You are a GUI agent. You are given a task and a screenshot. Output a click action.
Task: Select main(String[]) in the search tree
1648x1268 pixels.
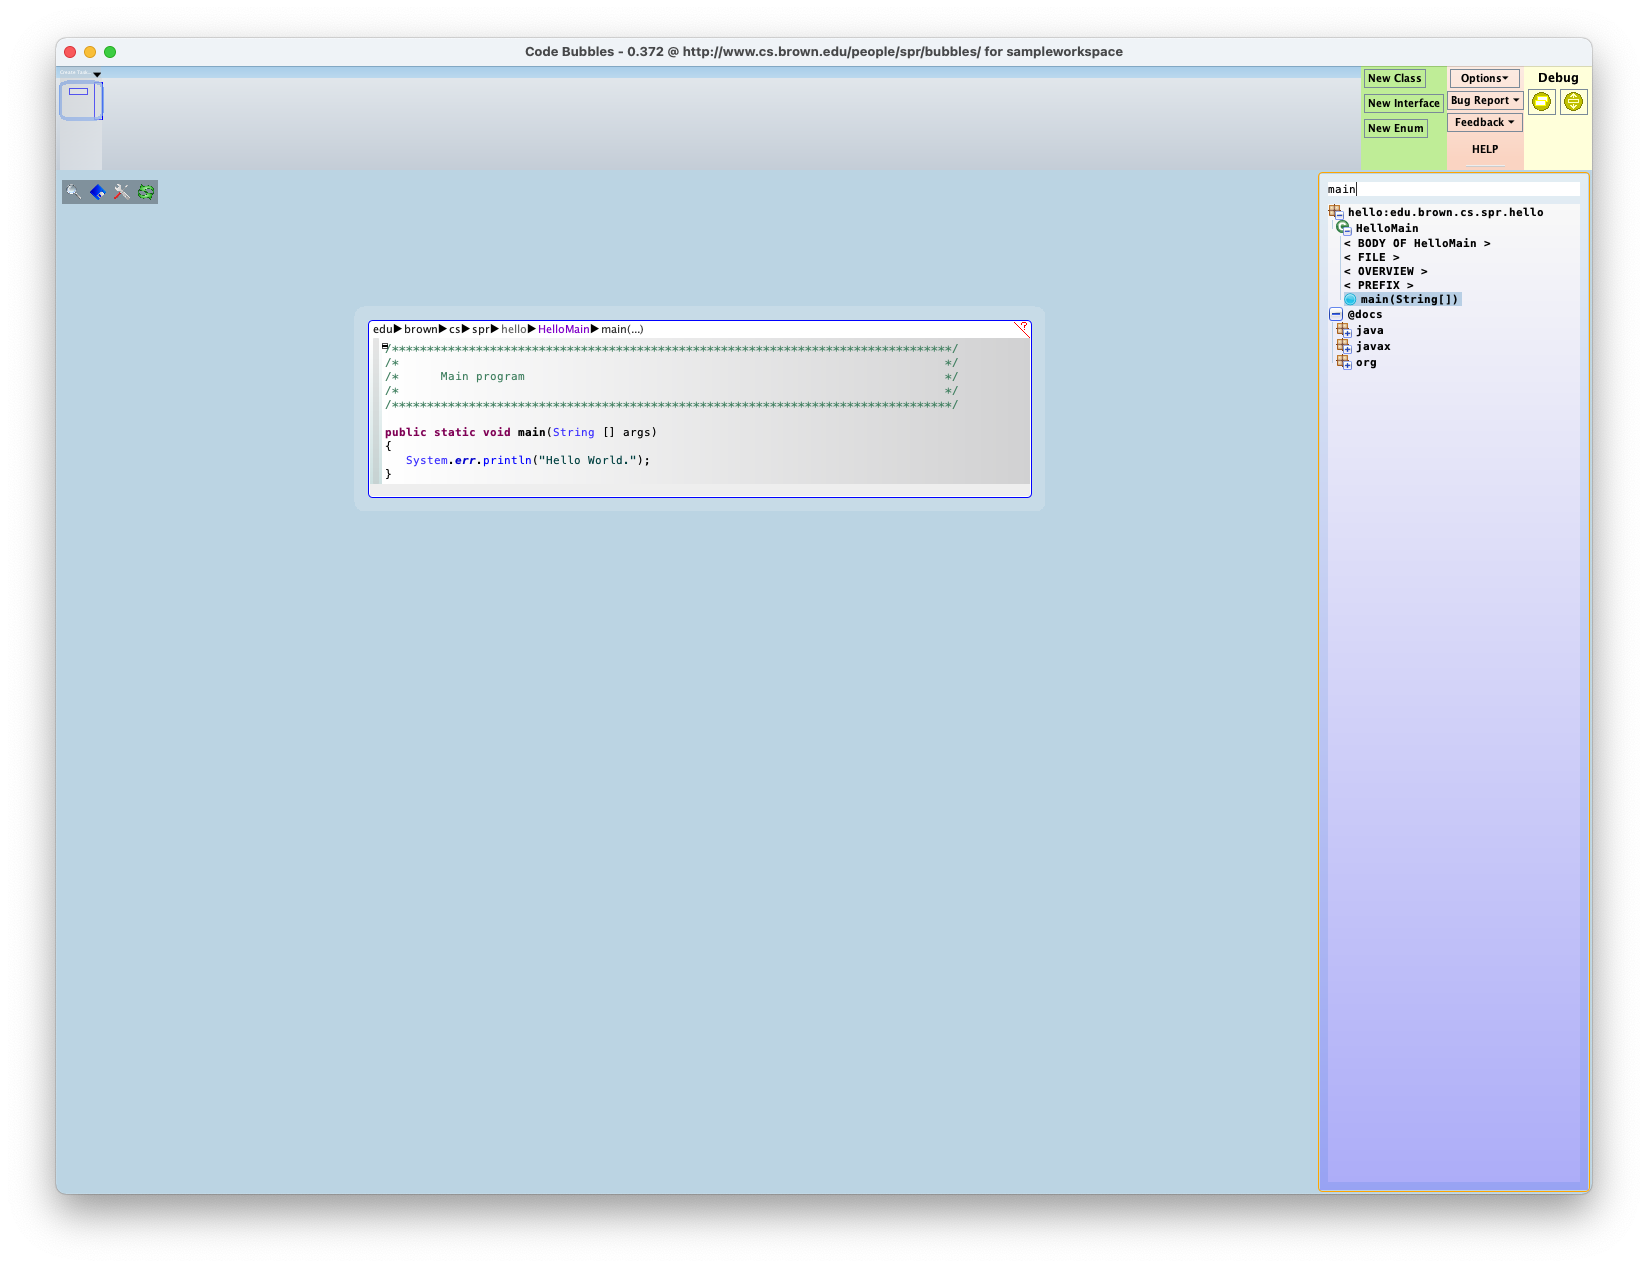click(x=1409, y=299)
